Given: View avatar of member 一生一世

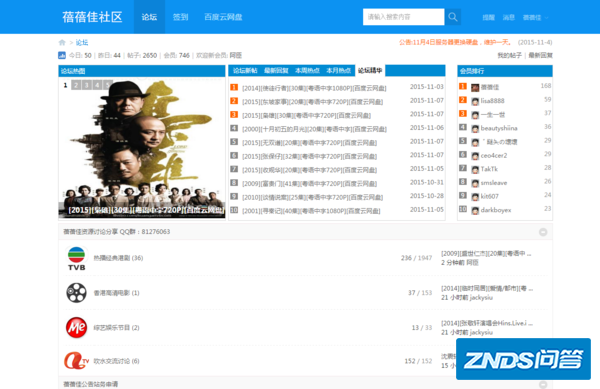Looking at the screenshot, I should 475,115.
